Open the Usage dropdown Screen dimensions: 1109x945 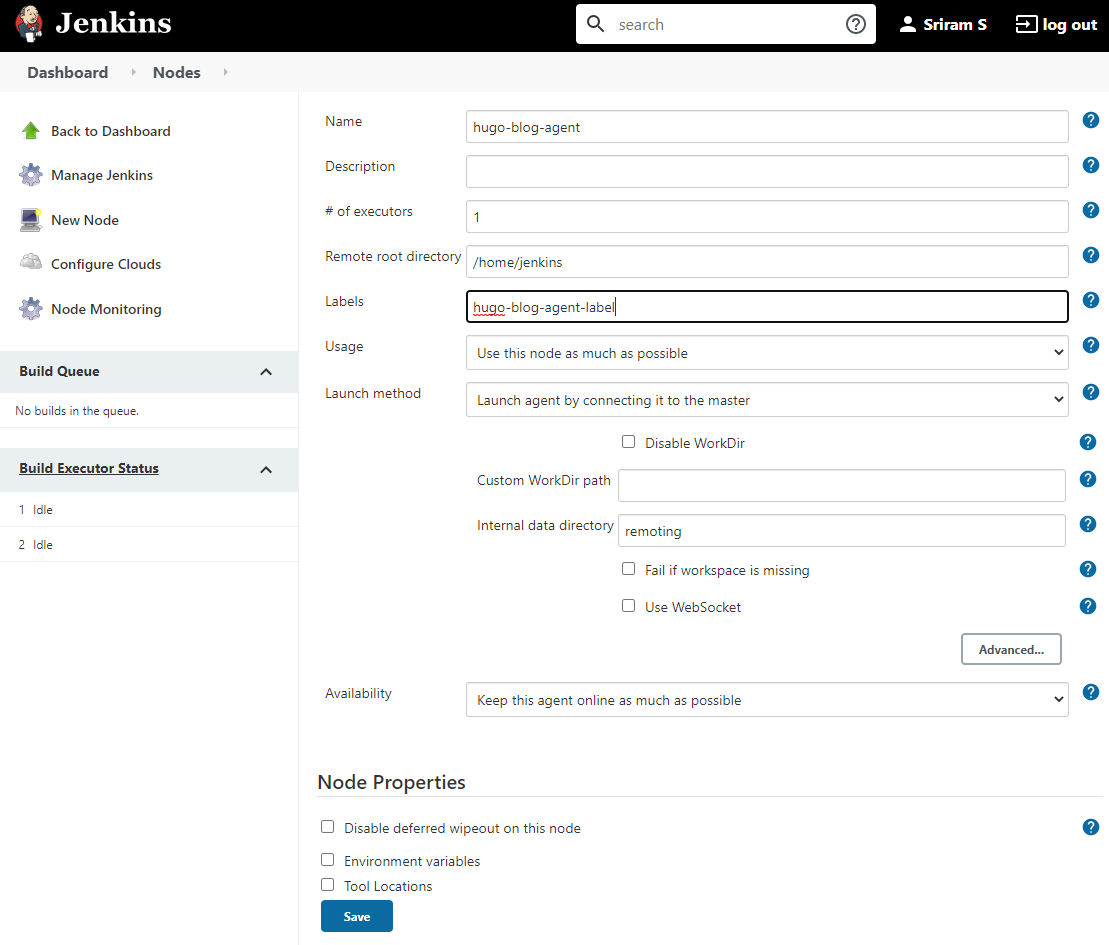[767, 353]
